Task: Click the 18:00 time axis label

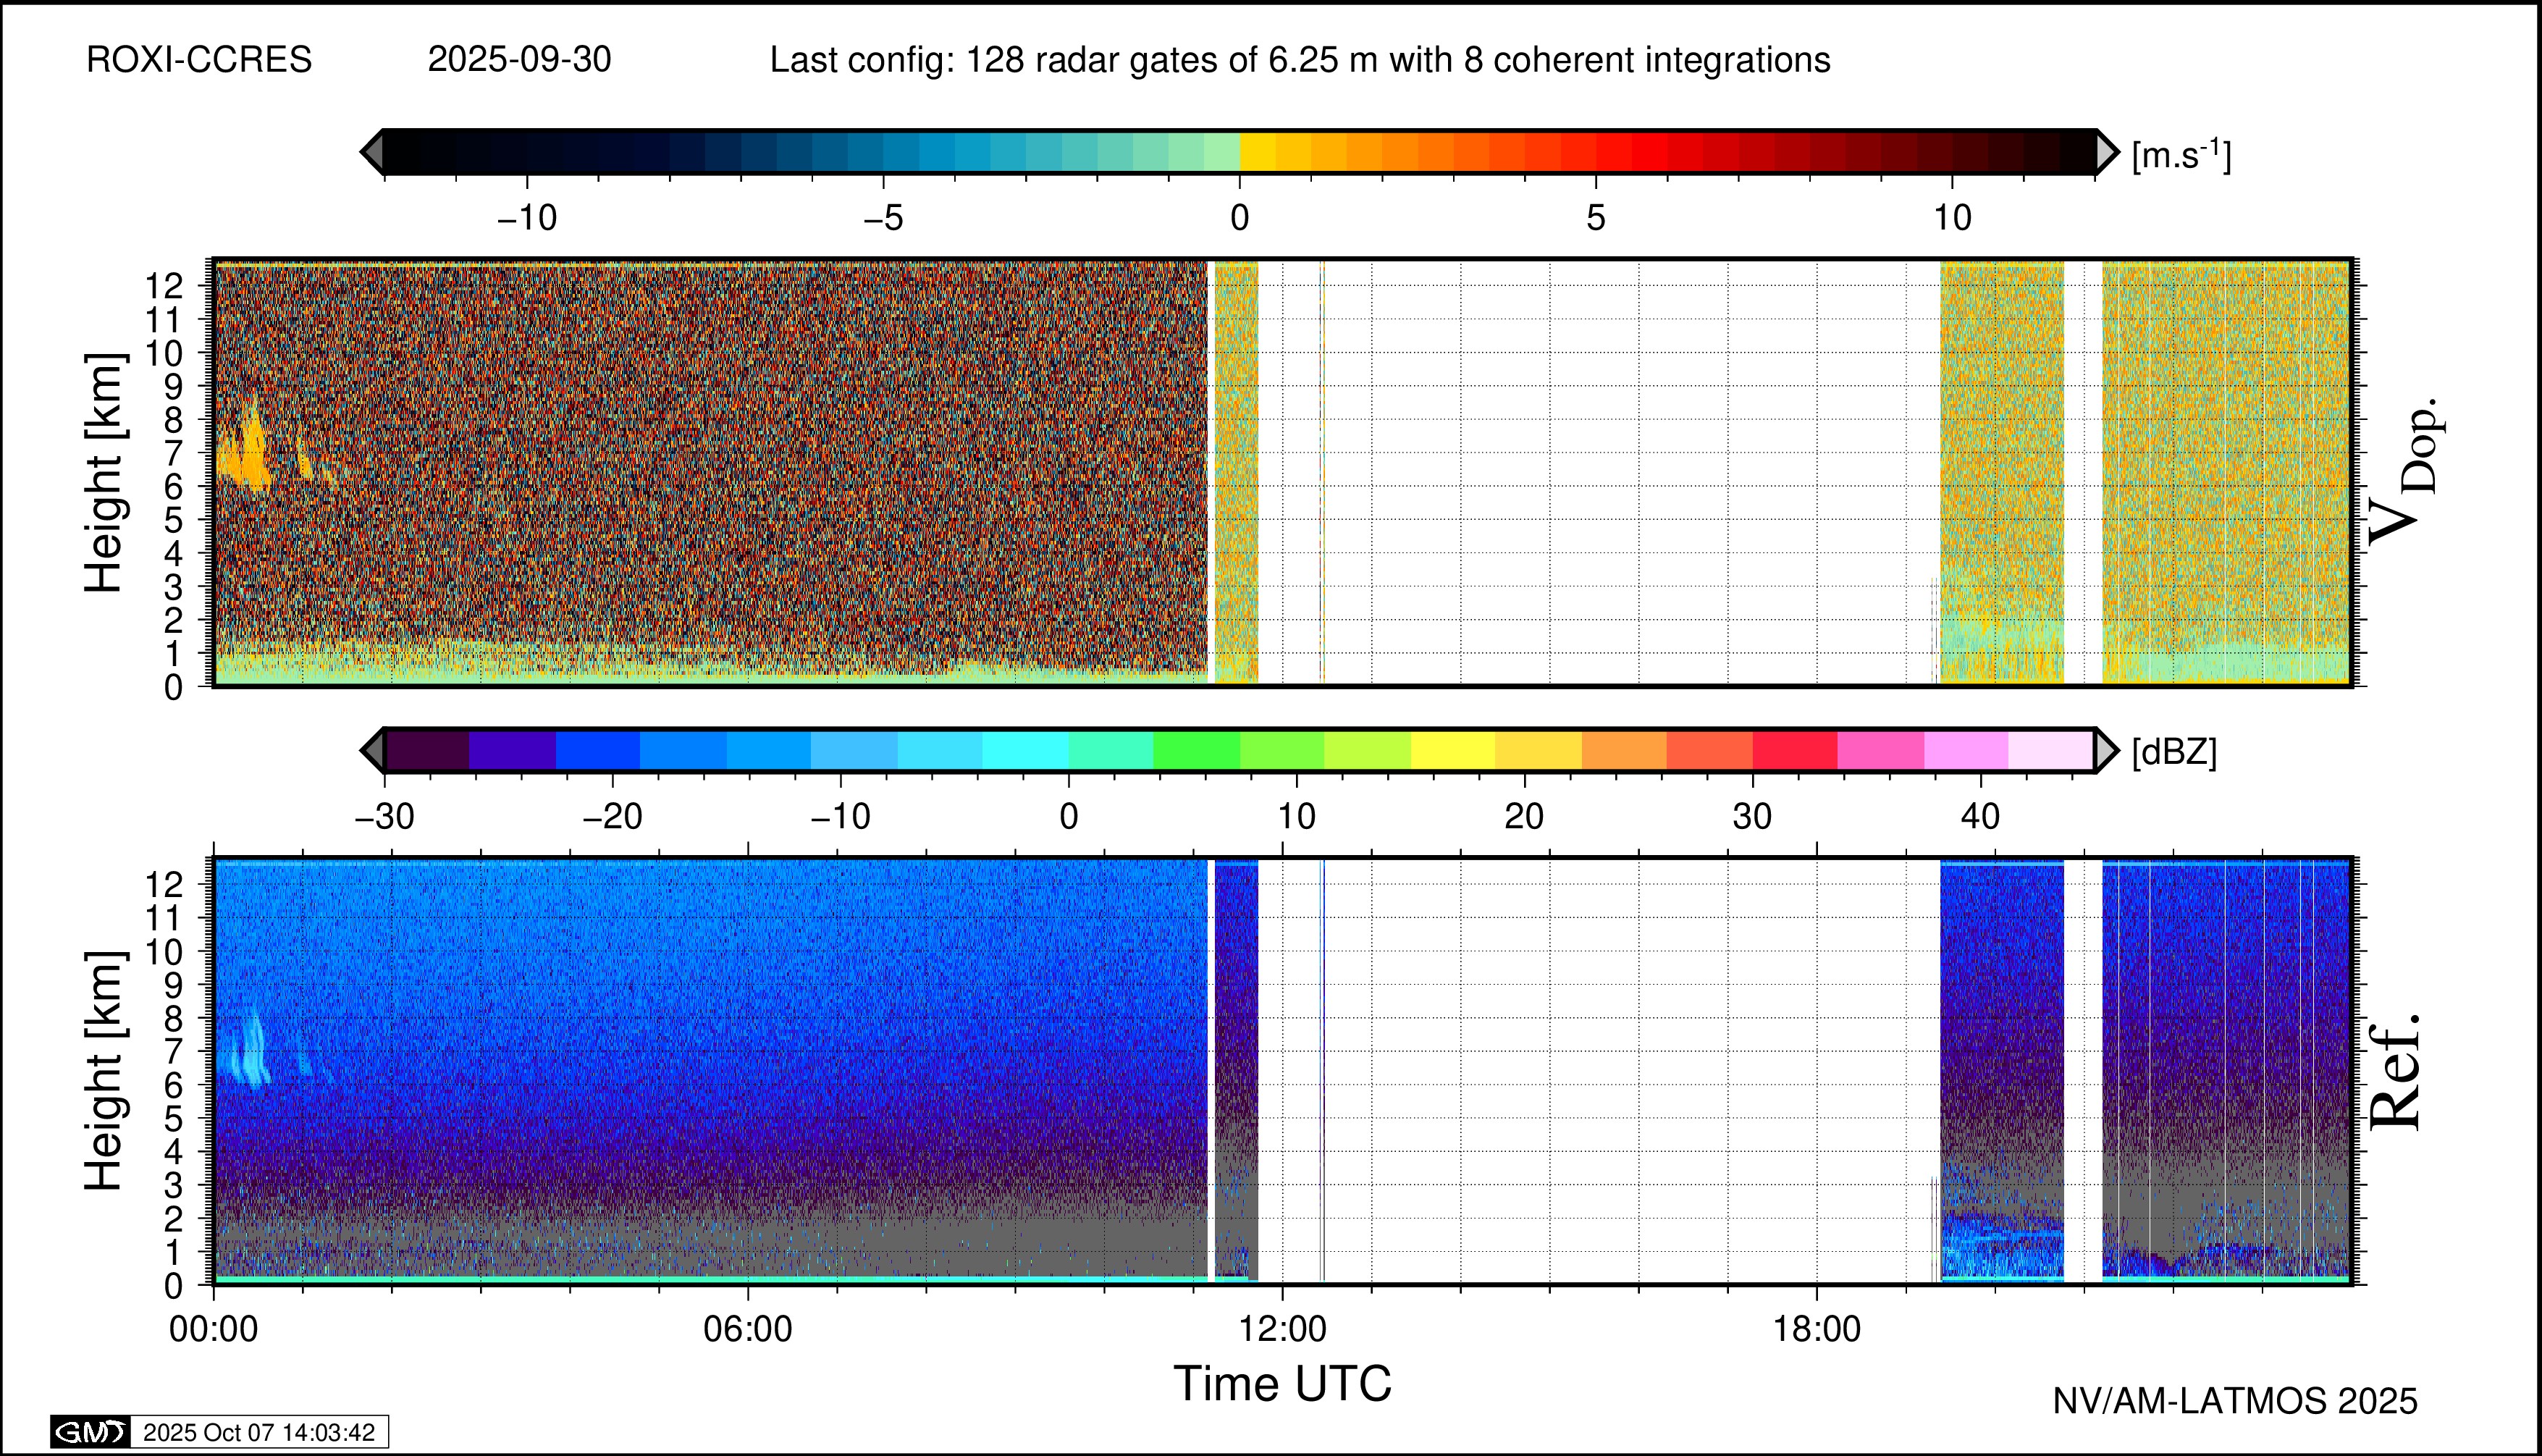Action: coord(1817,1329)
